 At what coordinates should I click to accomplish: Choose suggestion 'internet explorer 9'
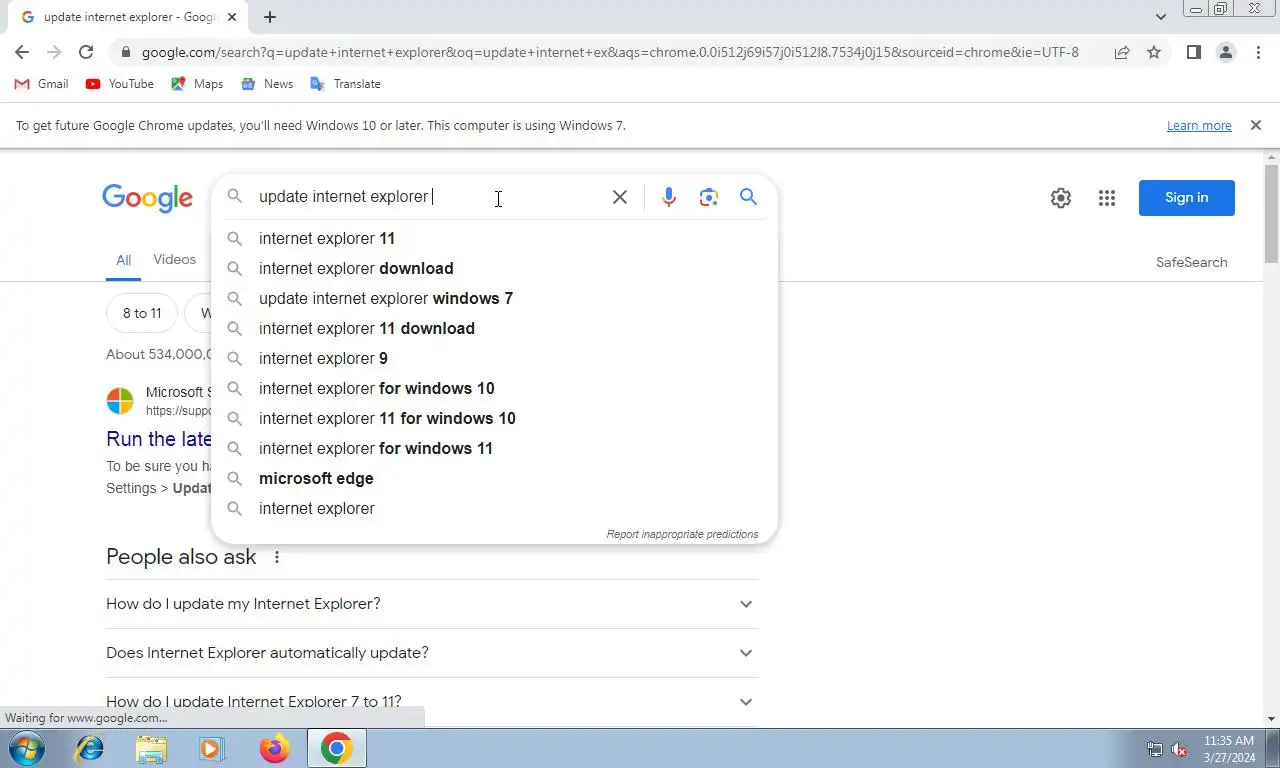tap(494, 358)
